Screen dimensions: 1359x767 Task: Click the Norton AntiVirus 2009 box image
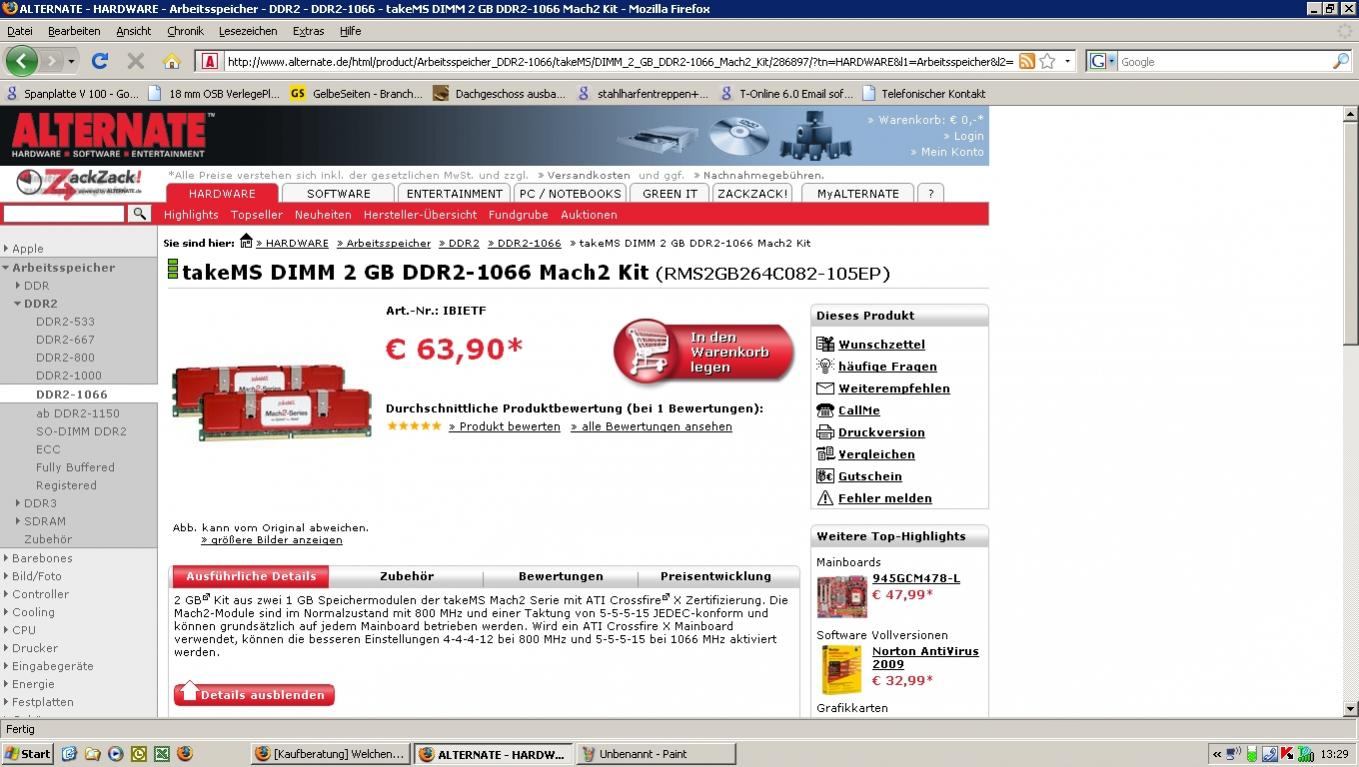click(841, 669)
